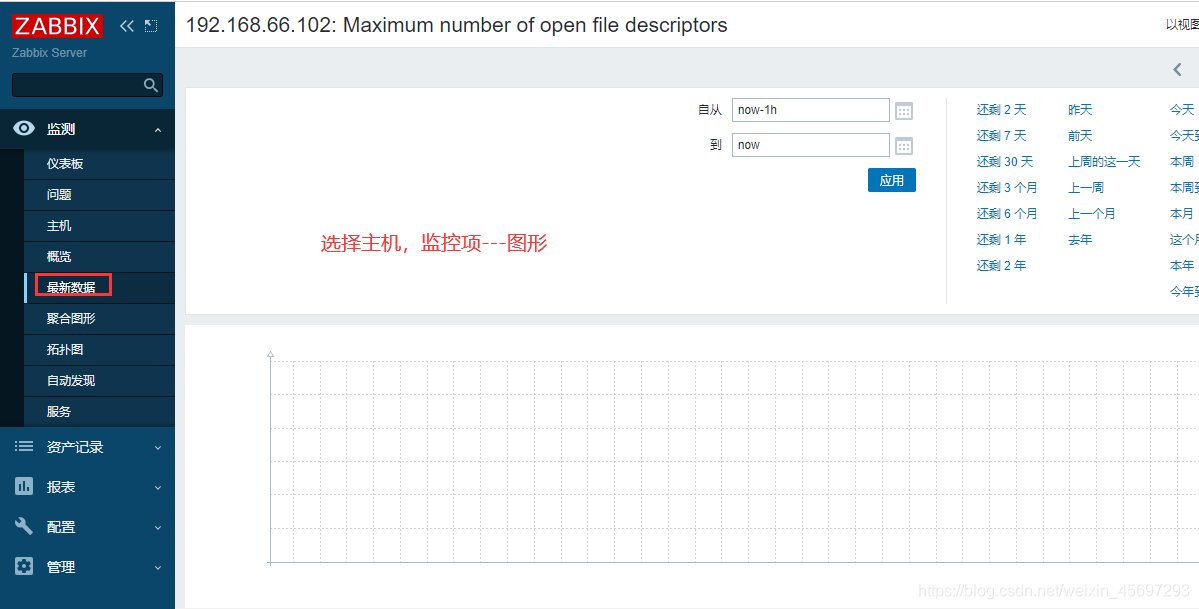Open the 仪表板 menu item
The width and height of the screenshot is (1199, 609).
99,164
